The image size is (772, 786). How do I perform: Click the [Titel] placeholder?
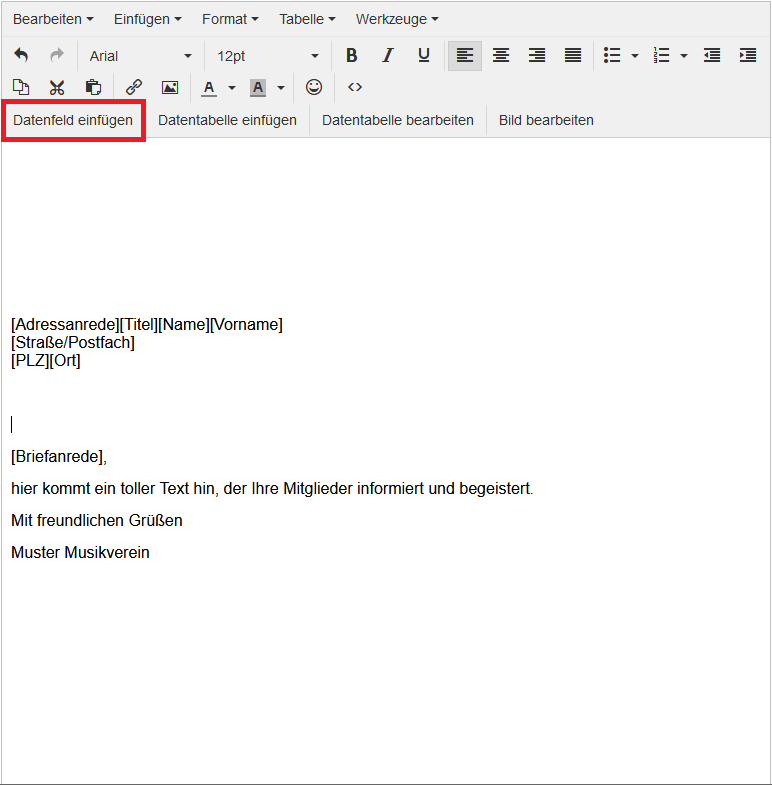tap(139, 324)
